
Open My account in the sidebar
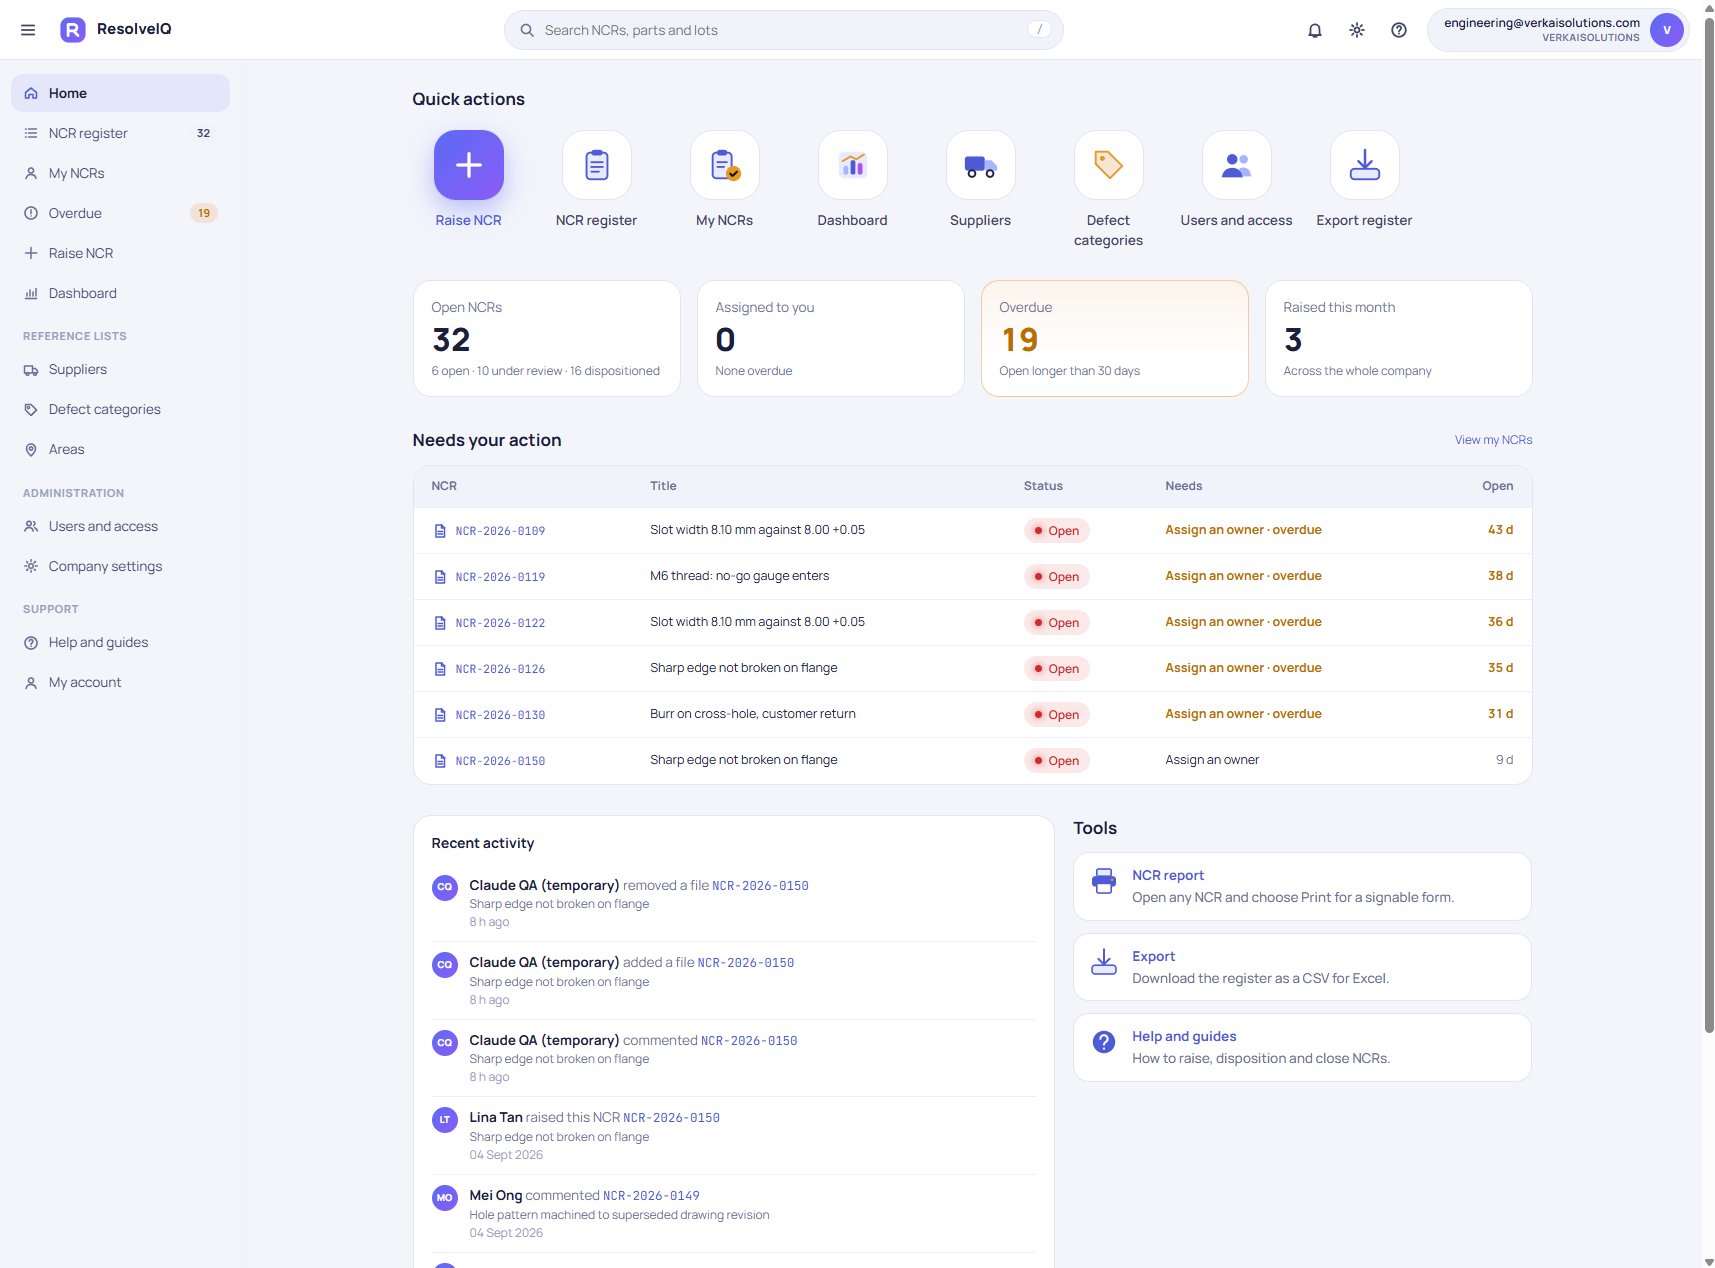[120, 682]
